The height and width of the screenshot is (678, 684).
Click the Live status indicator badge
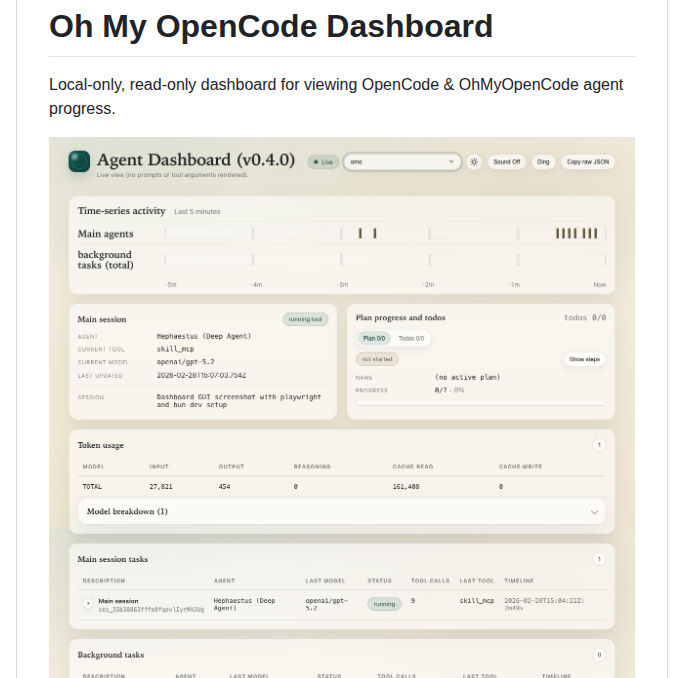tap(323, 162)
